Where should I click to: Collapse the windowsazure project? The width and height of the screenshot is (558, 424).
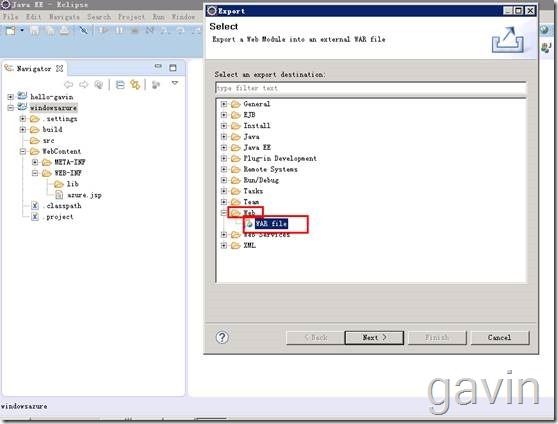point(11,108)
